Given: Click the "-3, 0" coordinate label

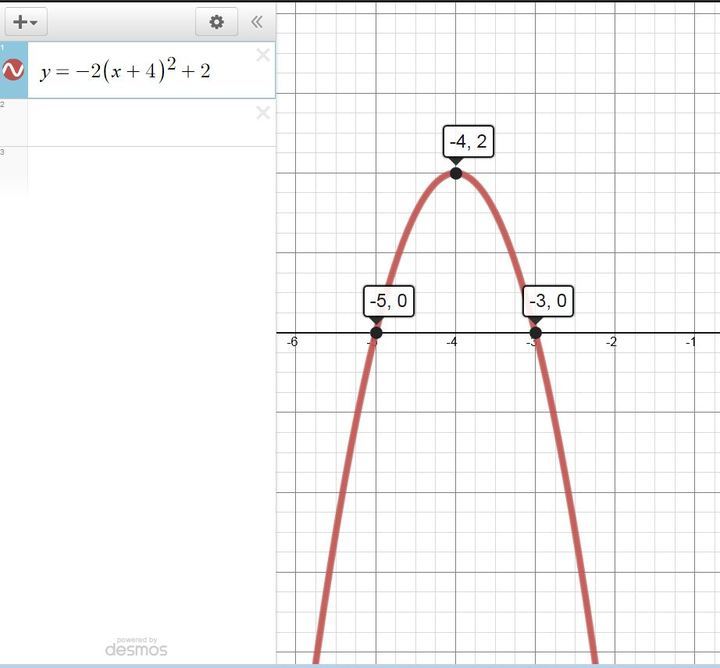Looking at the screenshot, I should pos(547,300).
